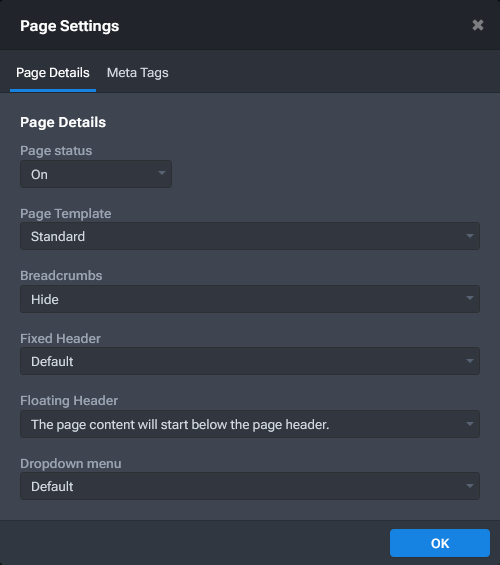Open the Fixed Header dropdown
Viewport: 500px width, 565px height.
click(250, 361)
